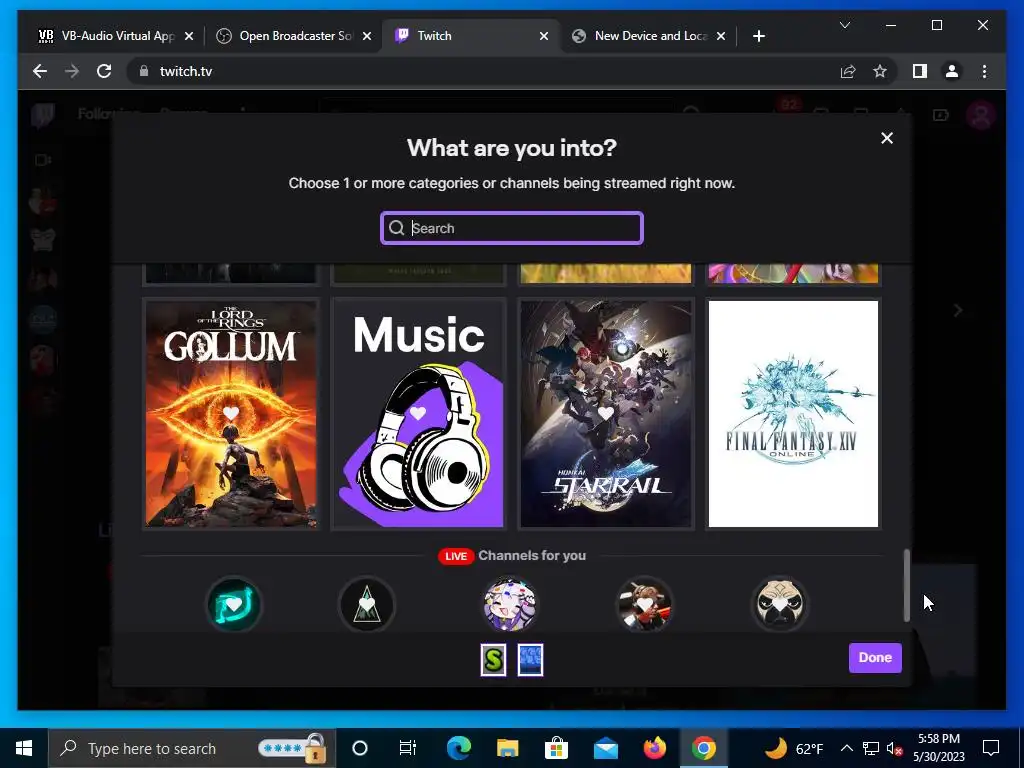This screenshot has height=768, width=1024.
Task: Close the What are you into dialog
Action: [x=886, y=138]
